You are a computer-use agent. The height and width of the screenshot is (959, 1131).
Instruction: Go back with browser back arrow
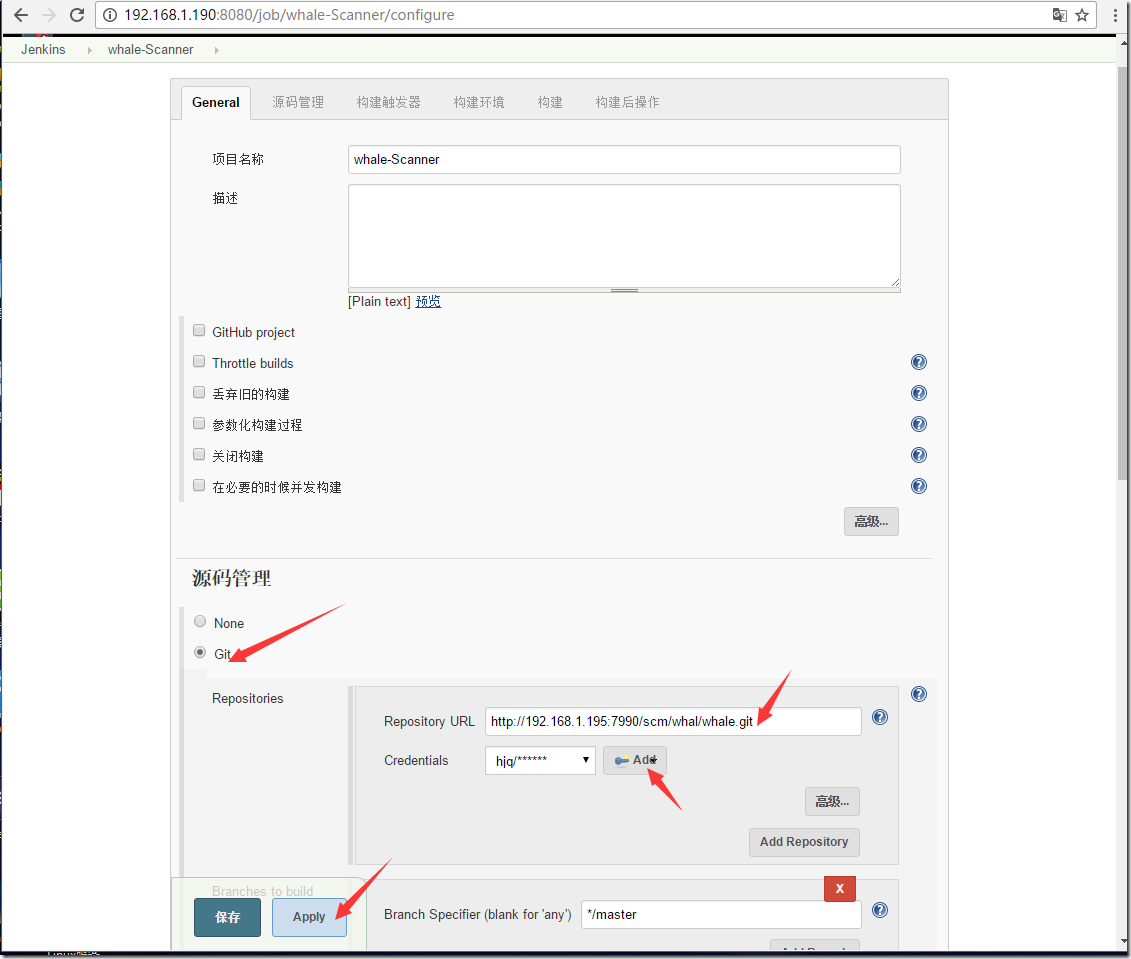click(x=21, y=15)
